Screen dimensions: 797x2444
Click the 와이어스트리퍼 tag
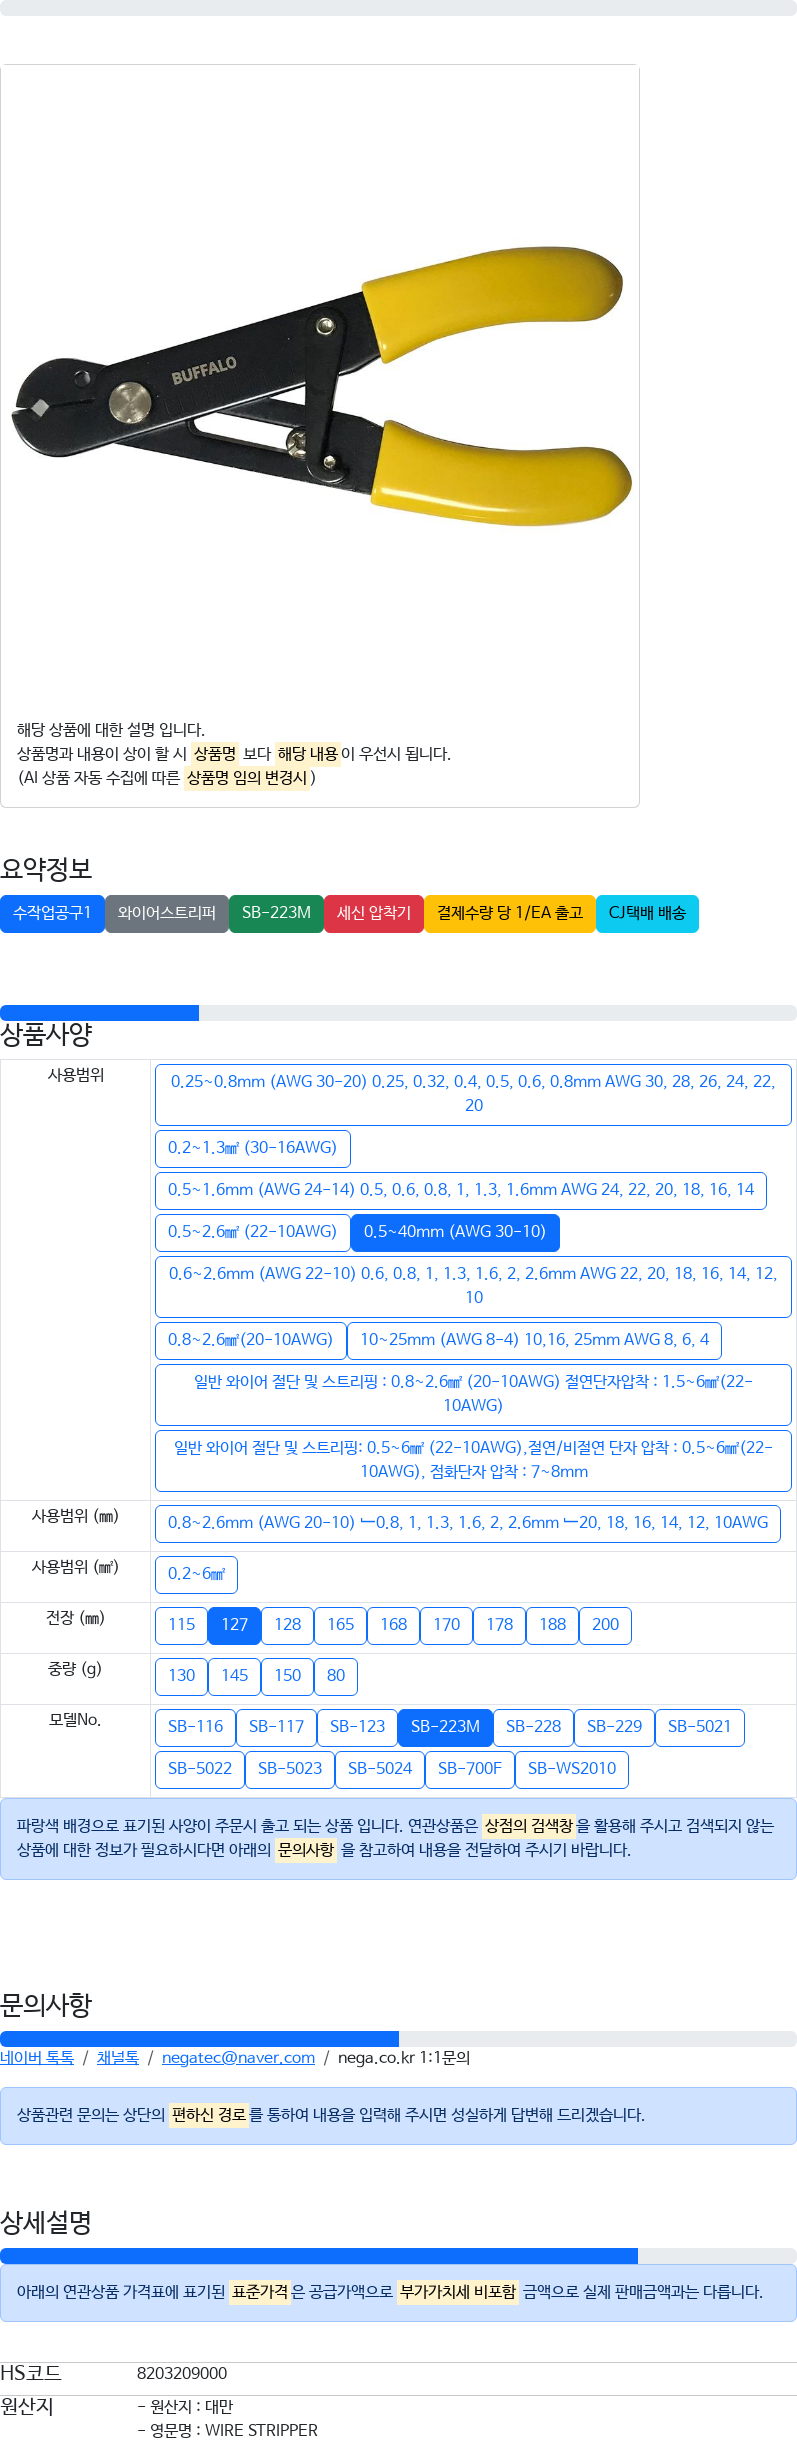[167, 913]
